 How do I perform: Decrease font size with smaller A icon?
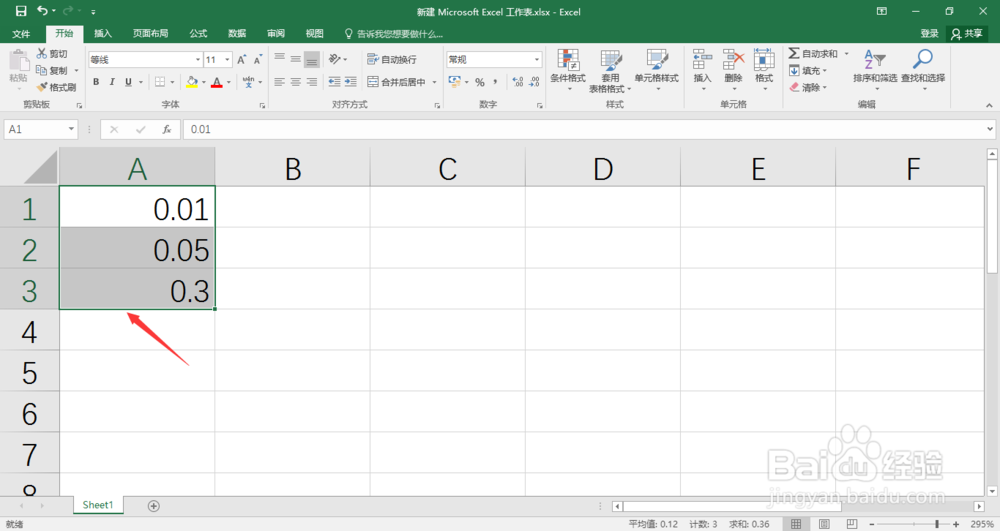pyautogui.click(x=258, y=59)
